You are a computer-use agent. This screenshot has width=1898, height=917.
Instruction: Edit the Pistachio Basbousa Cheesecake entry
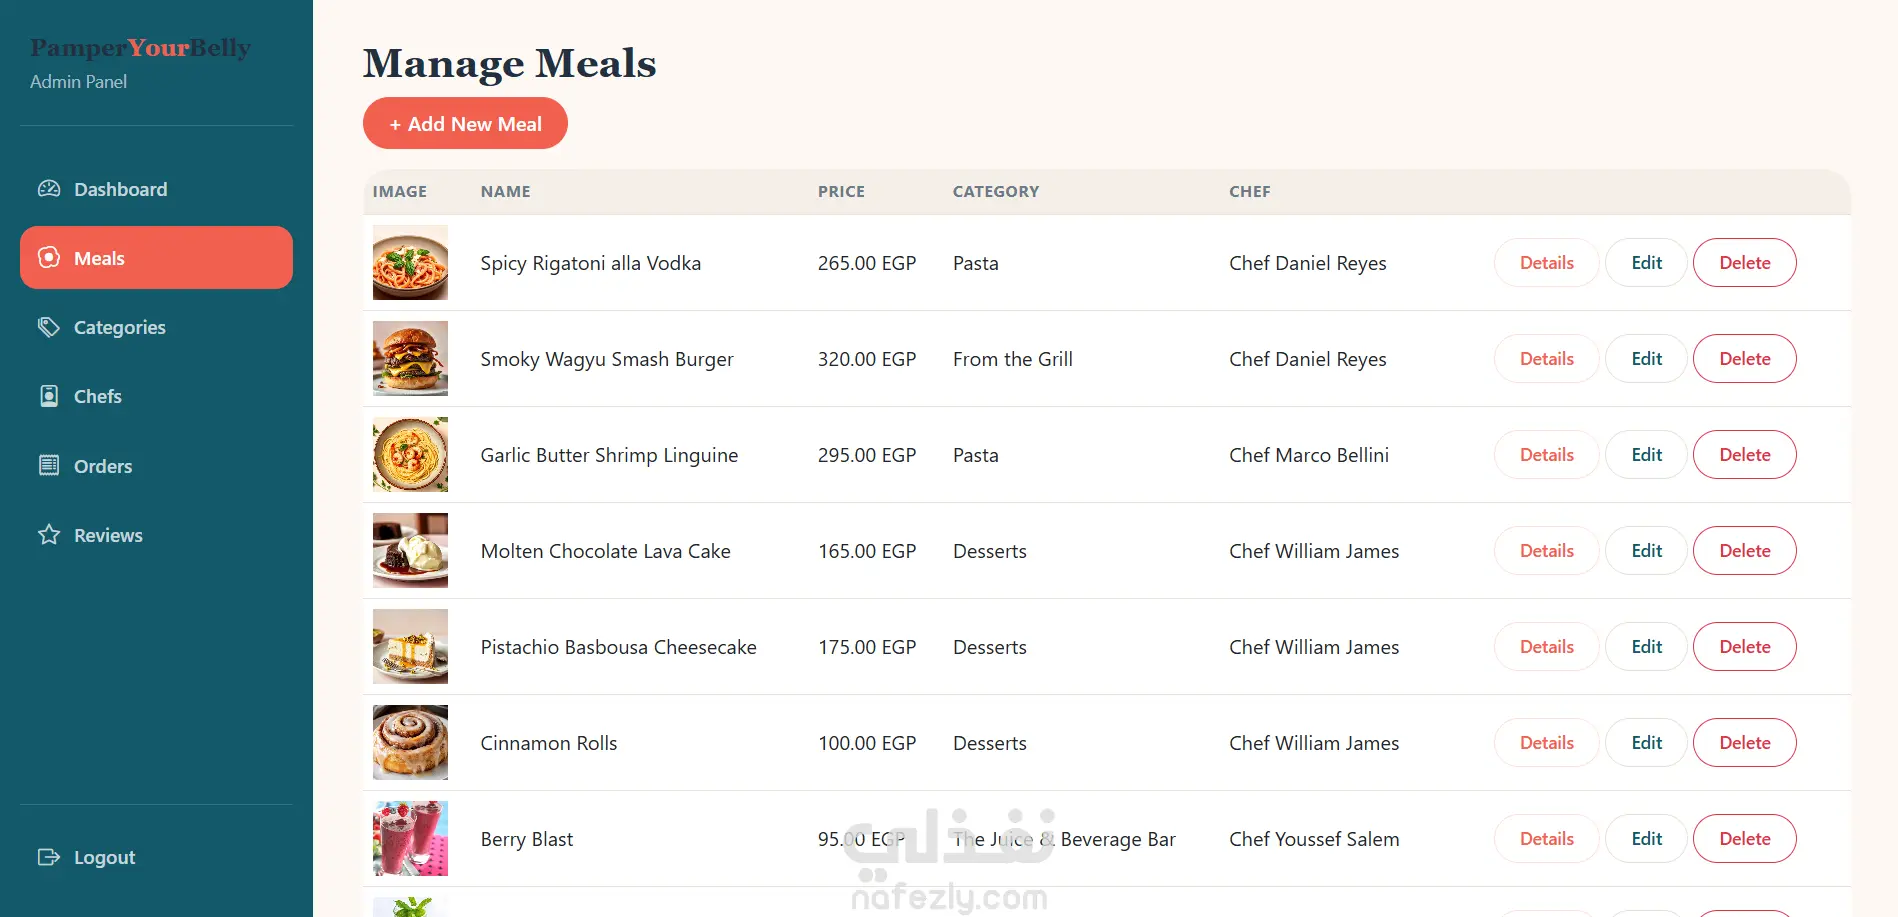click(1646, 647)
